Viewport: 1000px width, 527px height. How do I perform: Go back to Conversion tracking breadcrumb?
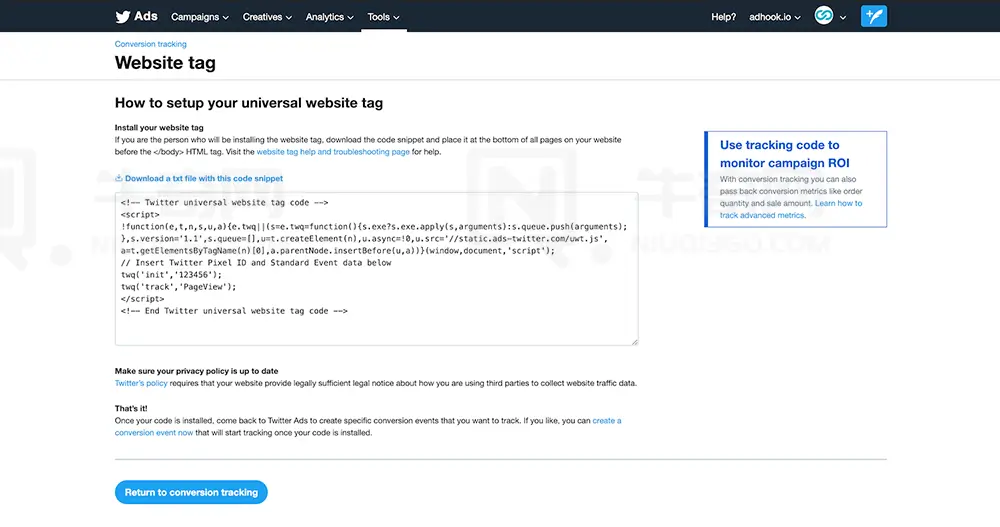click(151, 44)
